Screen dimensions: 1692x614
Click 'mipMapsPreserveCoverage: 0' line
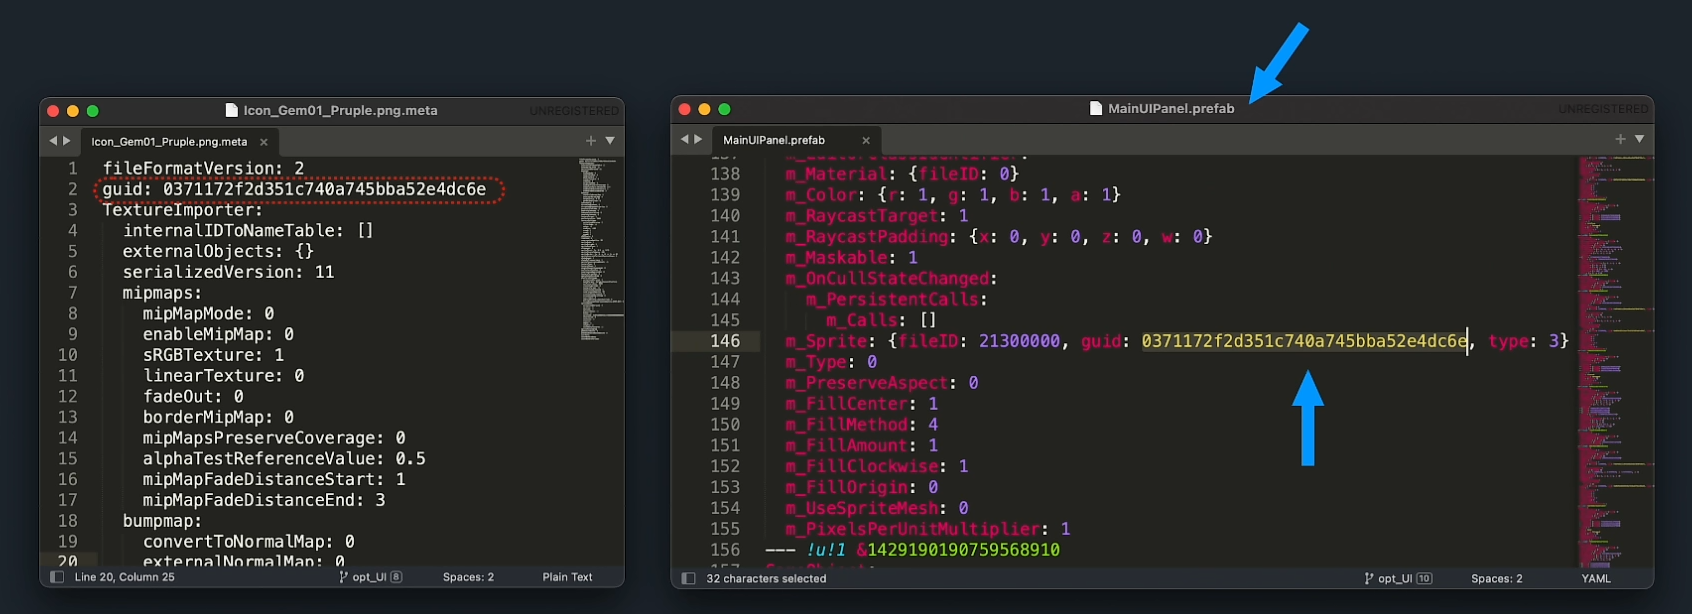coord(274,438)
